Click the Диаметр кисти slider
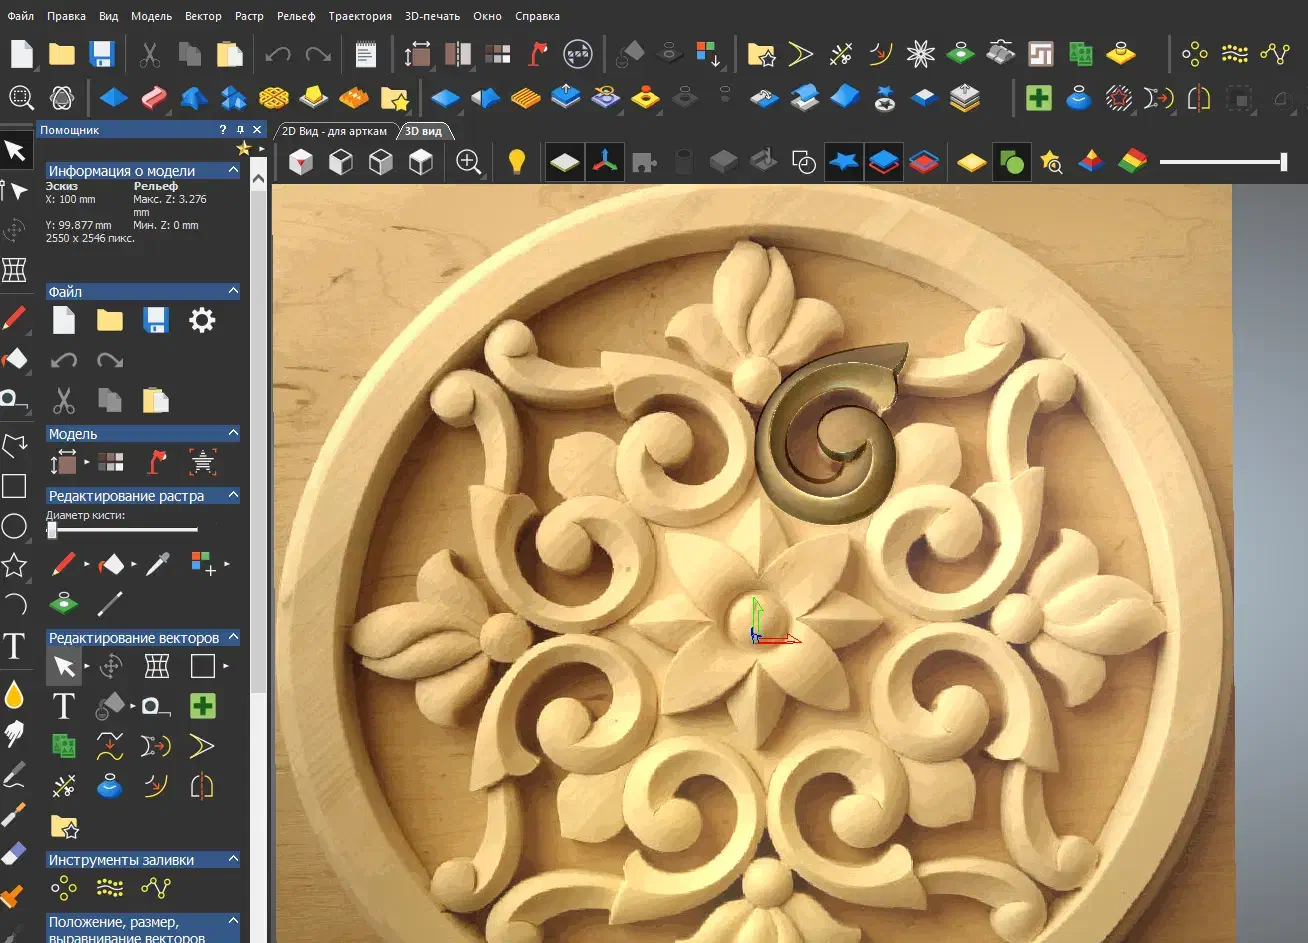This screenshot has height=943, width=1308. [x=122, y=530]
